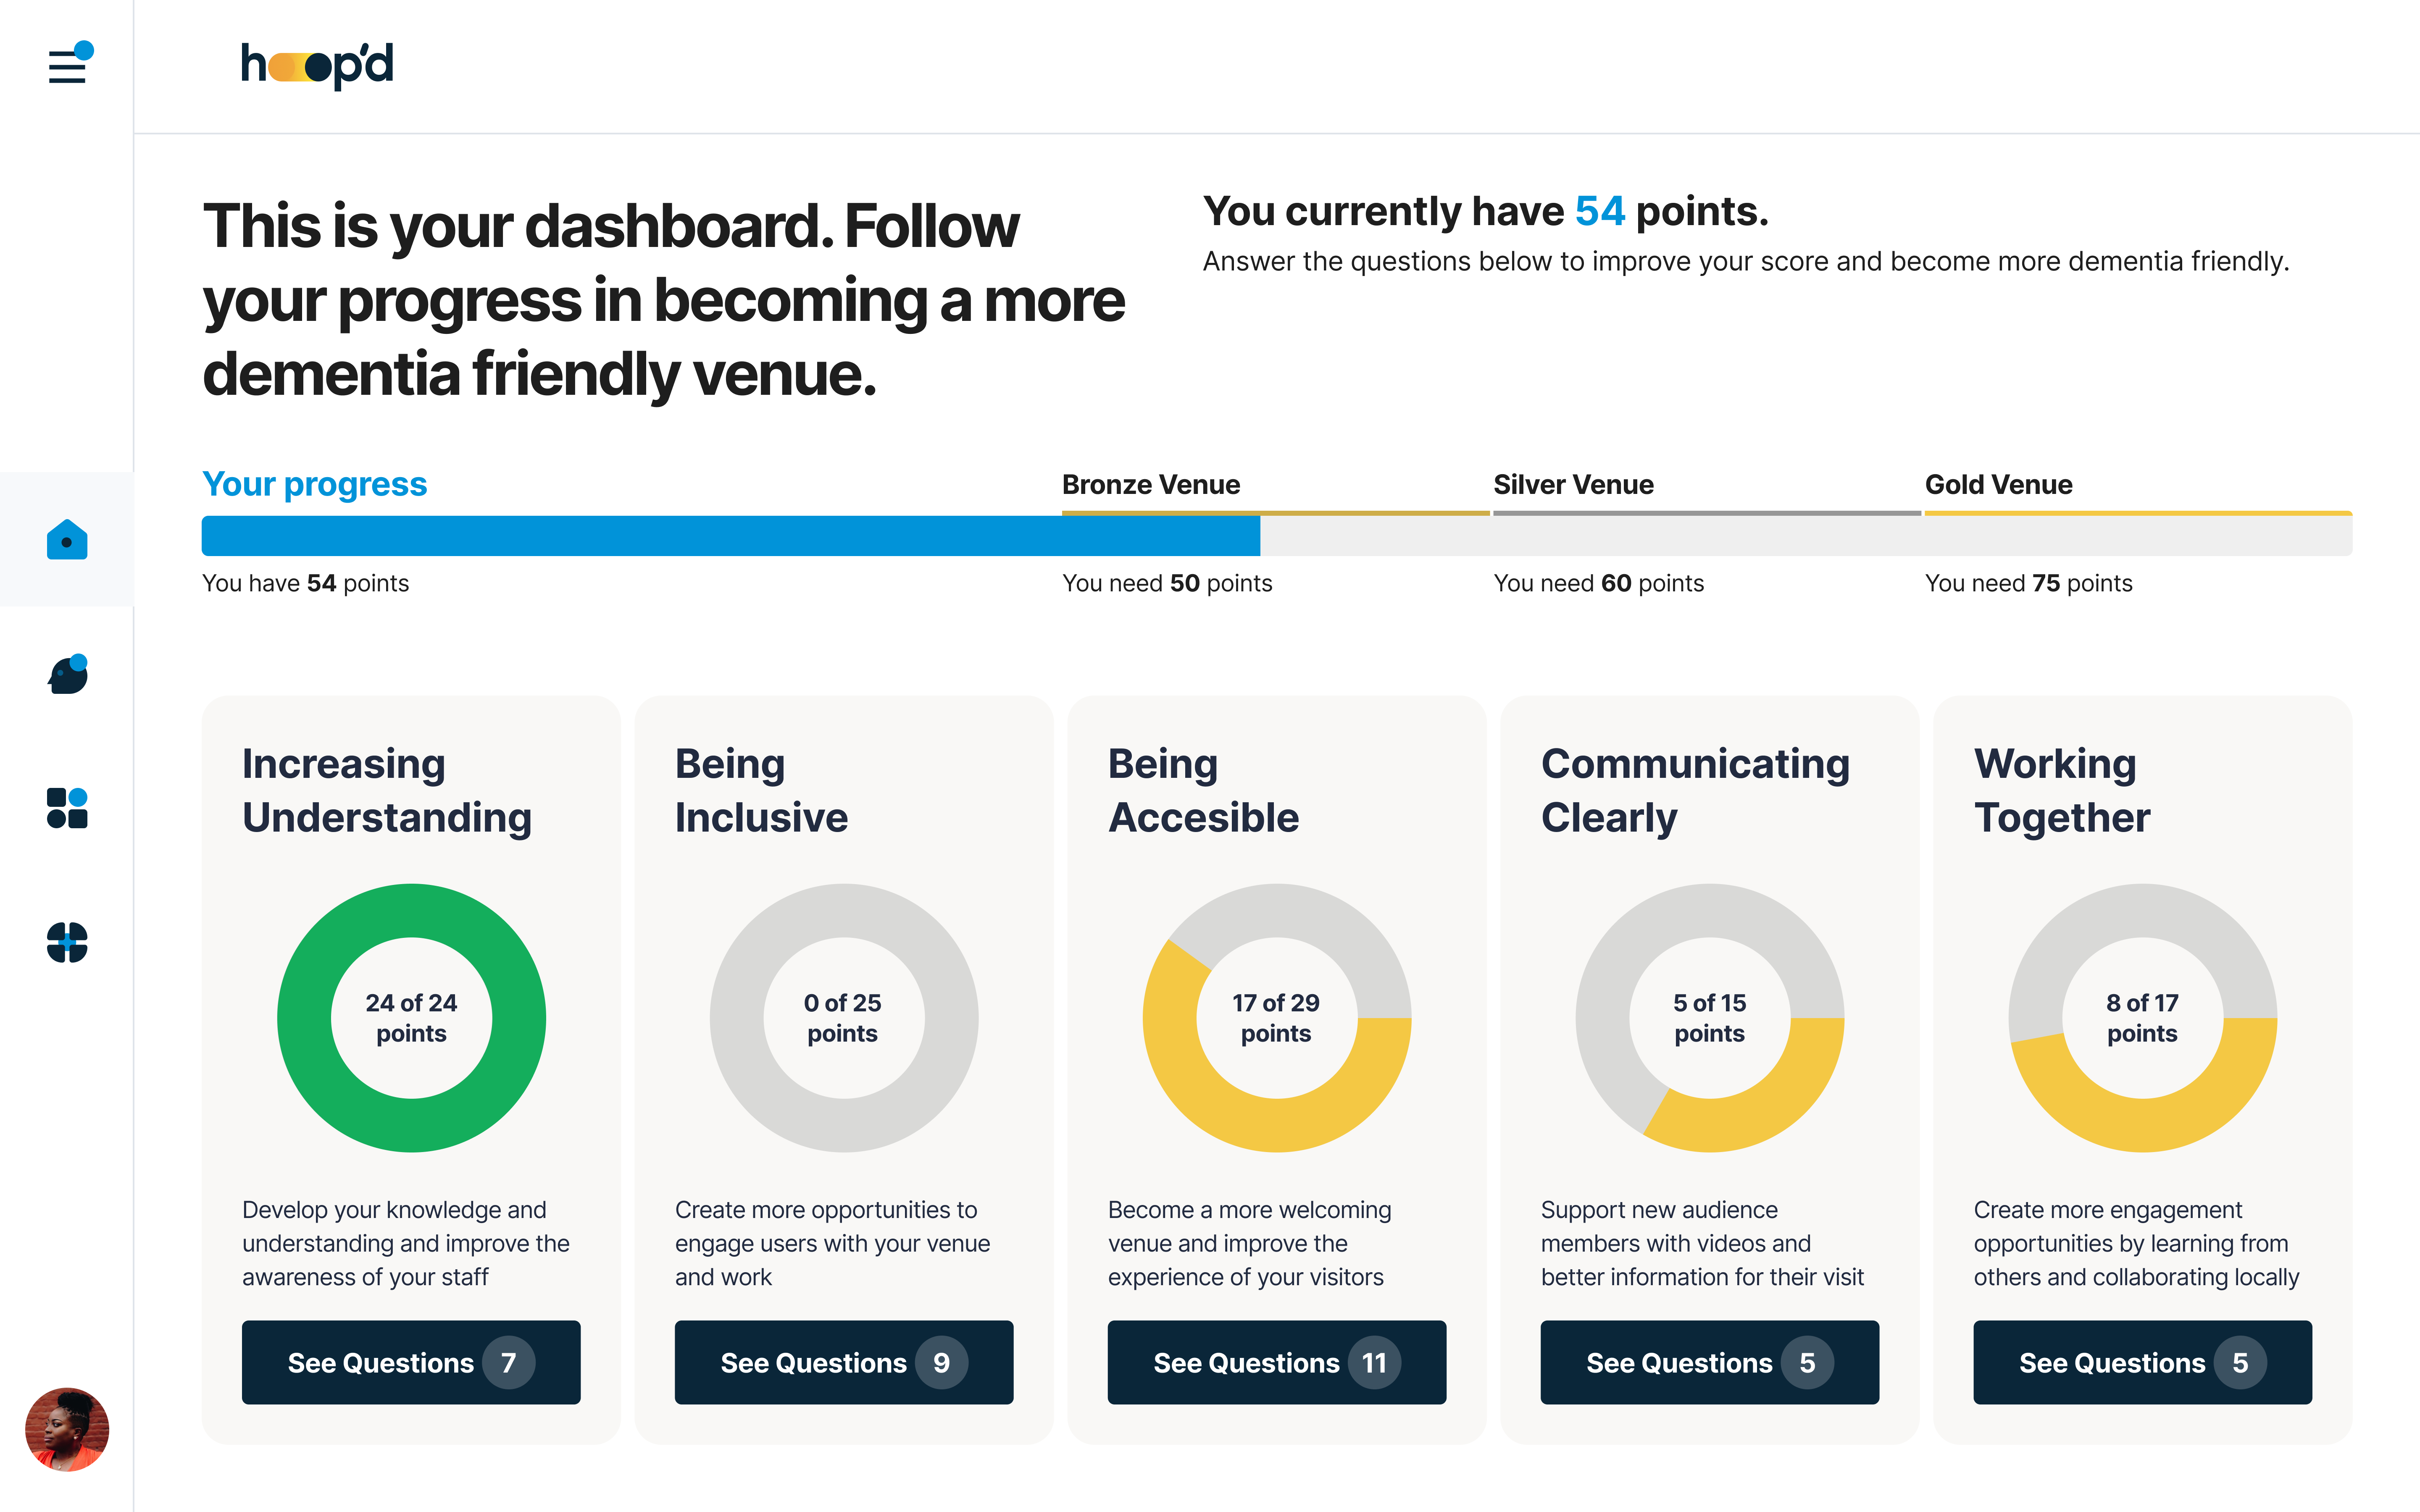Image resolution: width=2420 pixels, height=1512 pixels.
Task: Click the 17 of 29 points donut chart
Action: point(1277,1018)
